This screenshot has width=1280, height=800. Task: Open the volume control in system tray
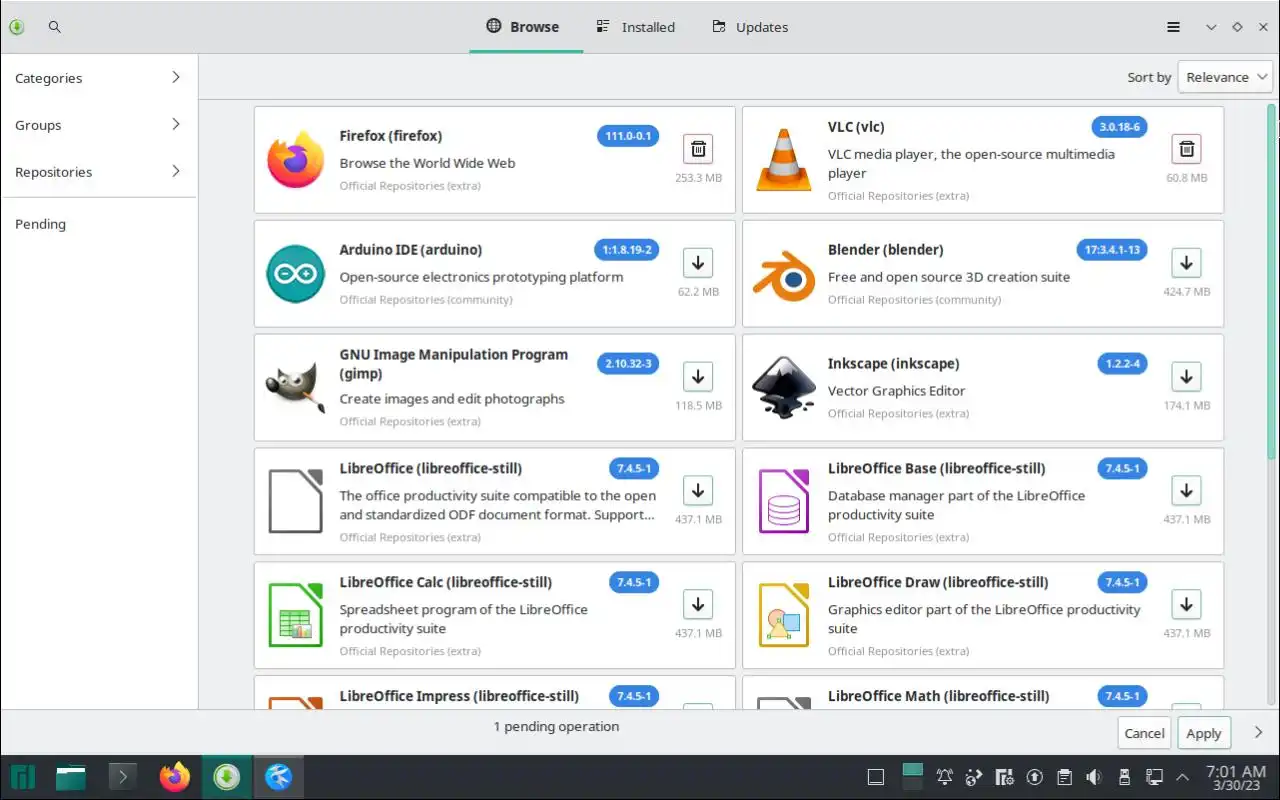pos(1094,777)
